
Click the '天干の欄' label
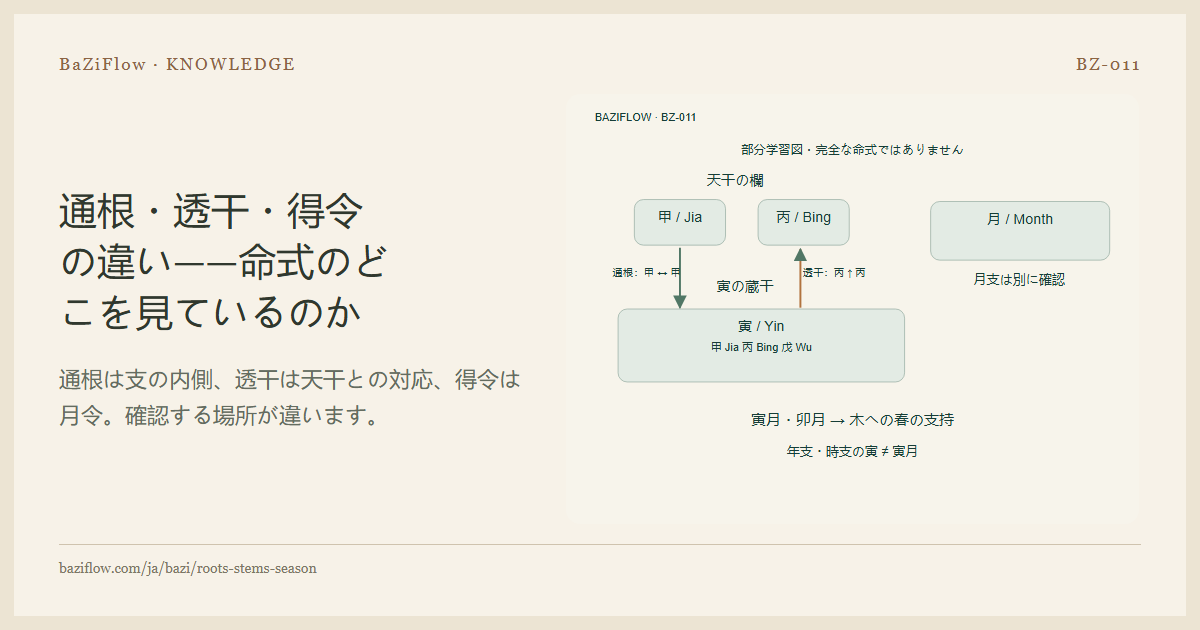coord(735,180)
